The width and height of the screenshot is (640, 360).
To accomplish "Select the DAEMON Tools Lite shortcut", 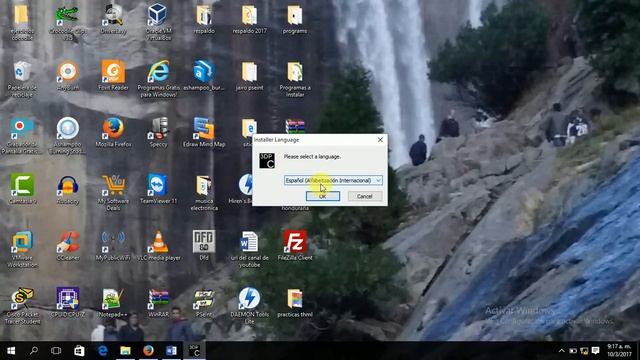I will coord(249,306).
